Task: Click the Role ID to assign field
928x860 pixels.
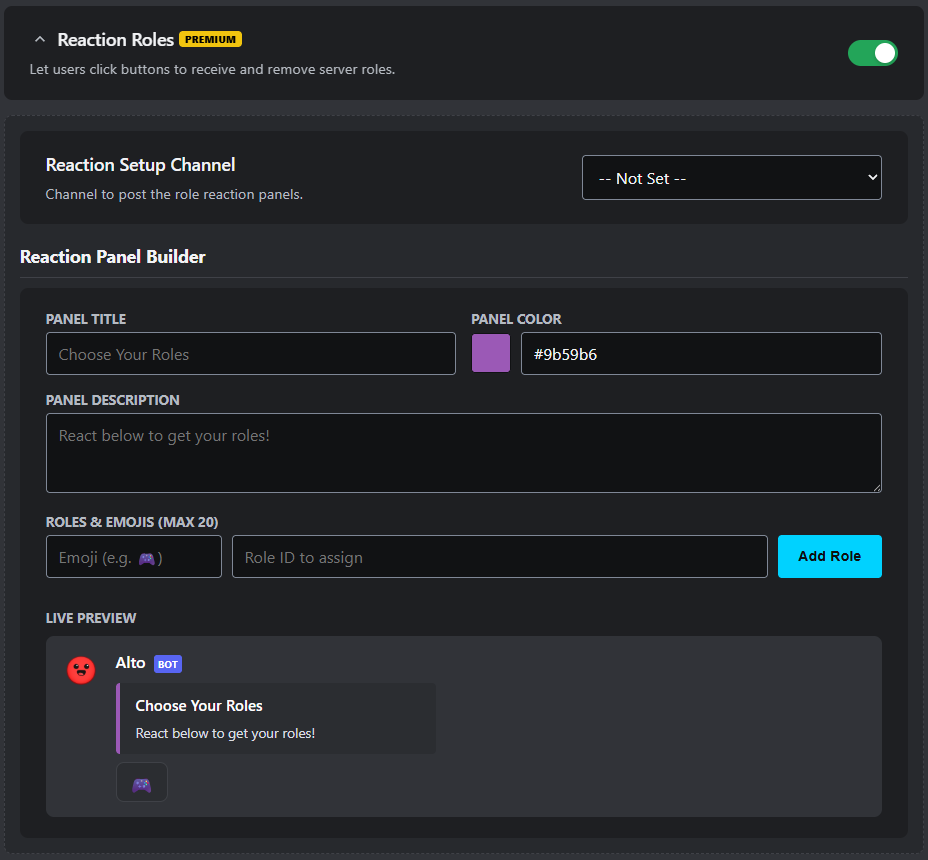Action: 500,556
